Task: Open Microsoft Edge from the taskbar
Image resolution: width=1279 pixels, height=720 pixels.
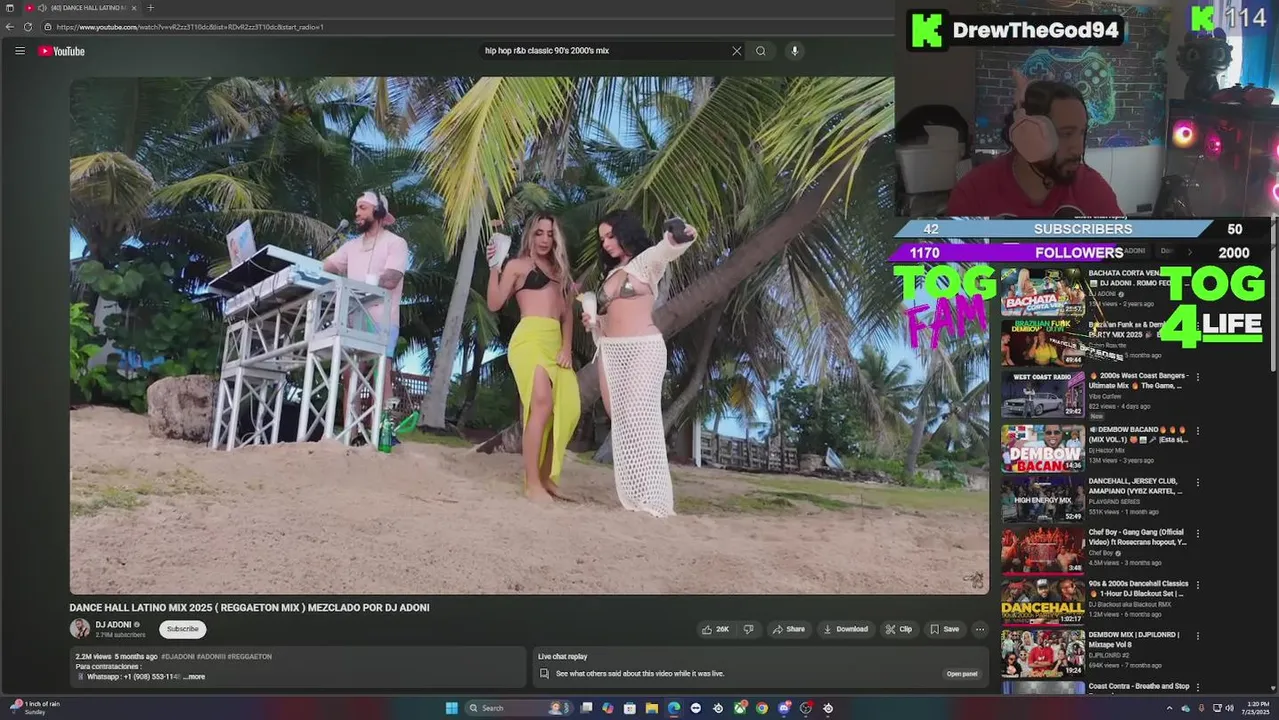Action: click(x=673, y=708)
